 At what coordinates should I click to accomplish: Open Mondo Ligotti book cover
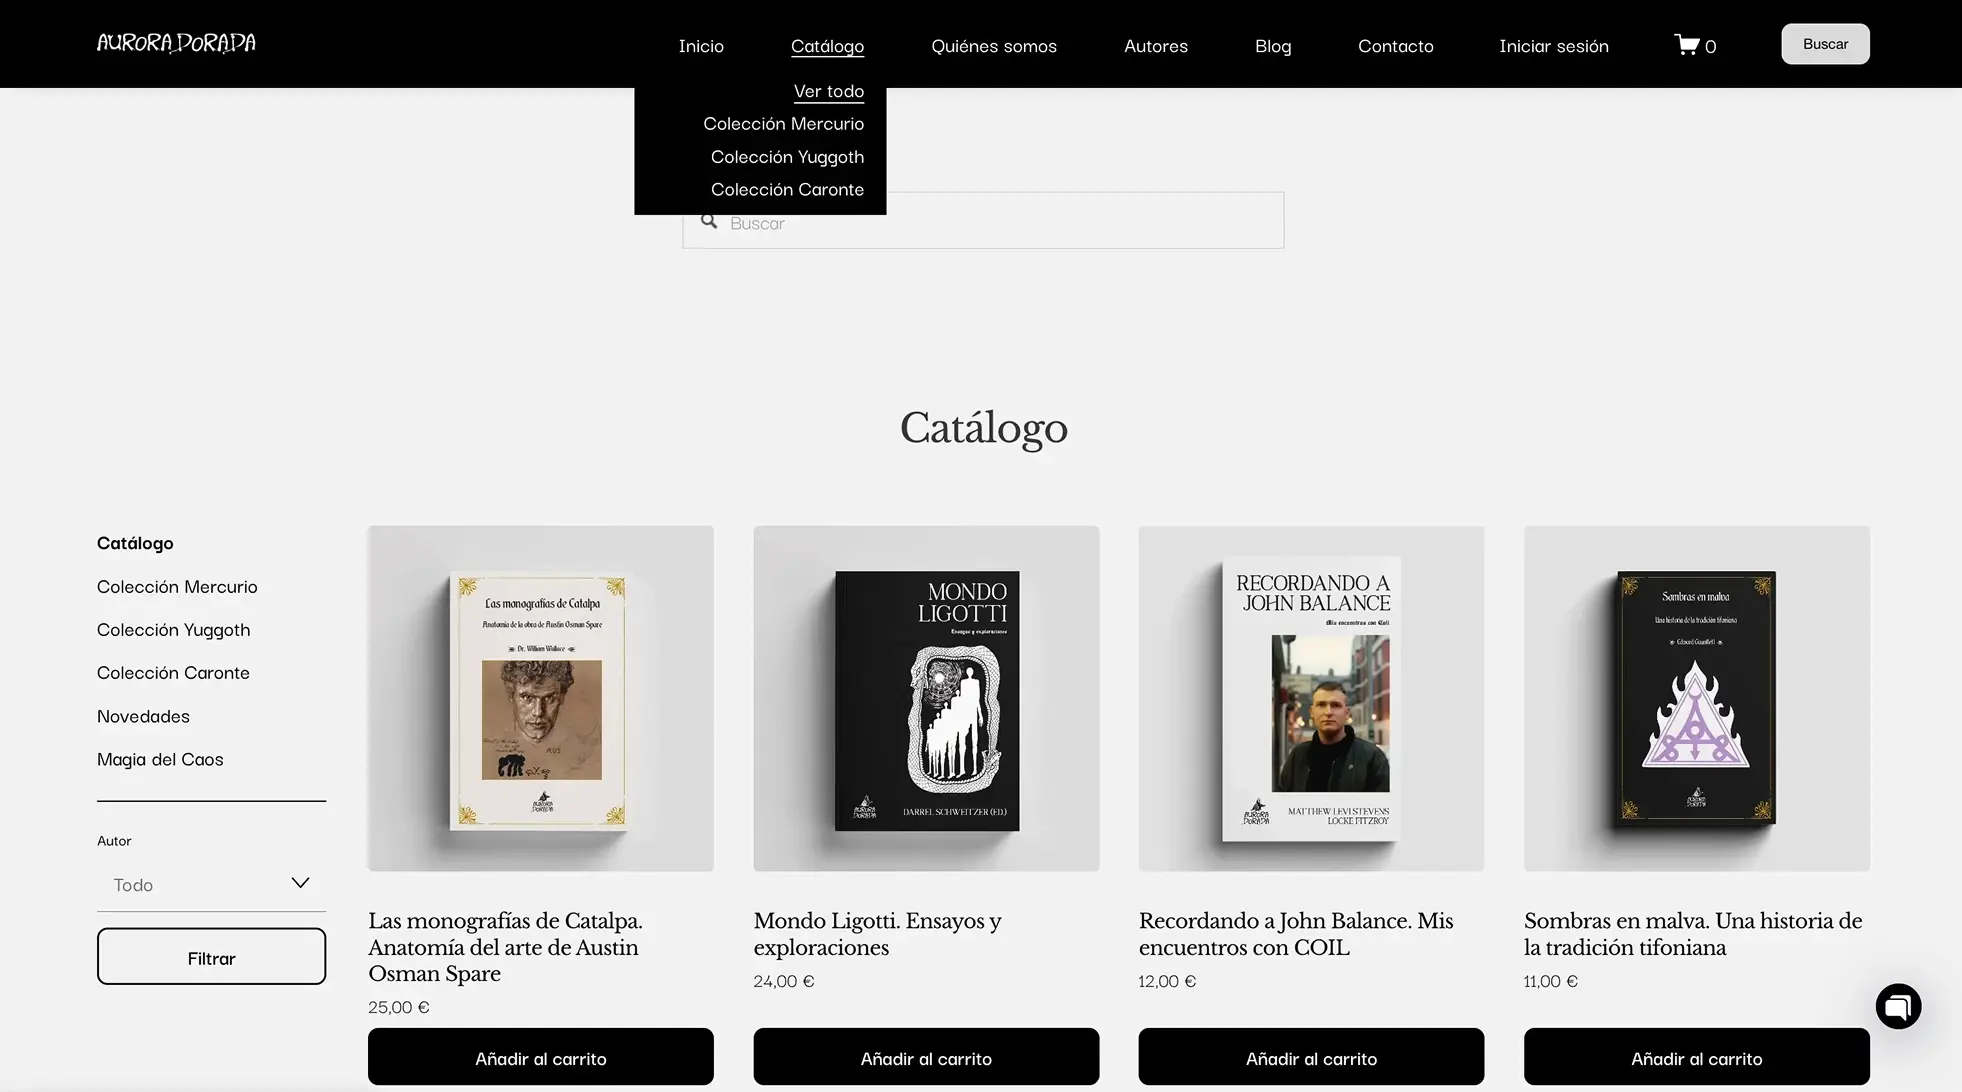point(926,699)
